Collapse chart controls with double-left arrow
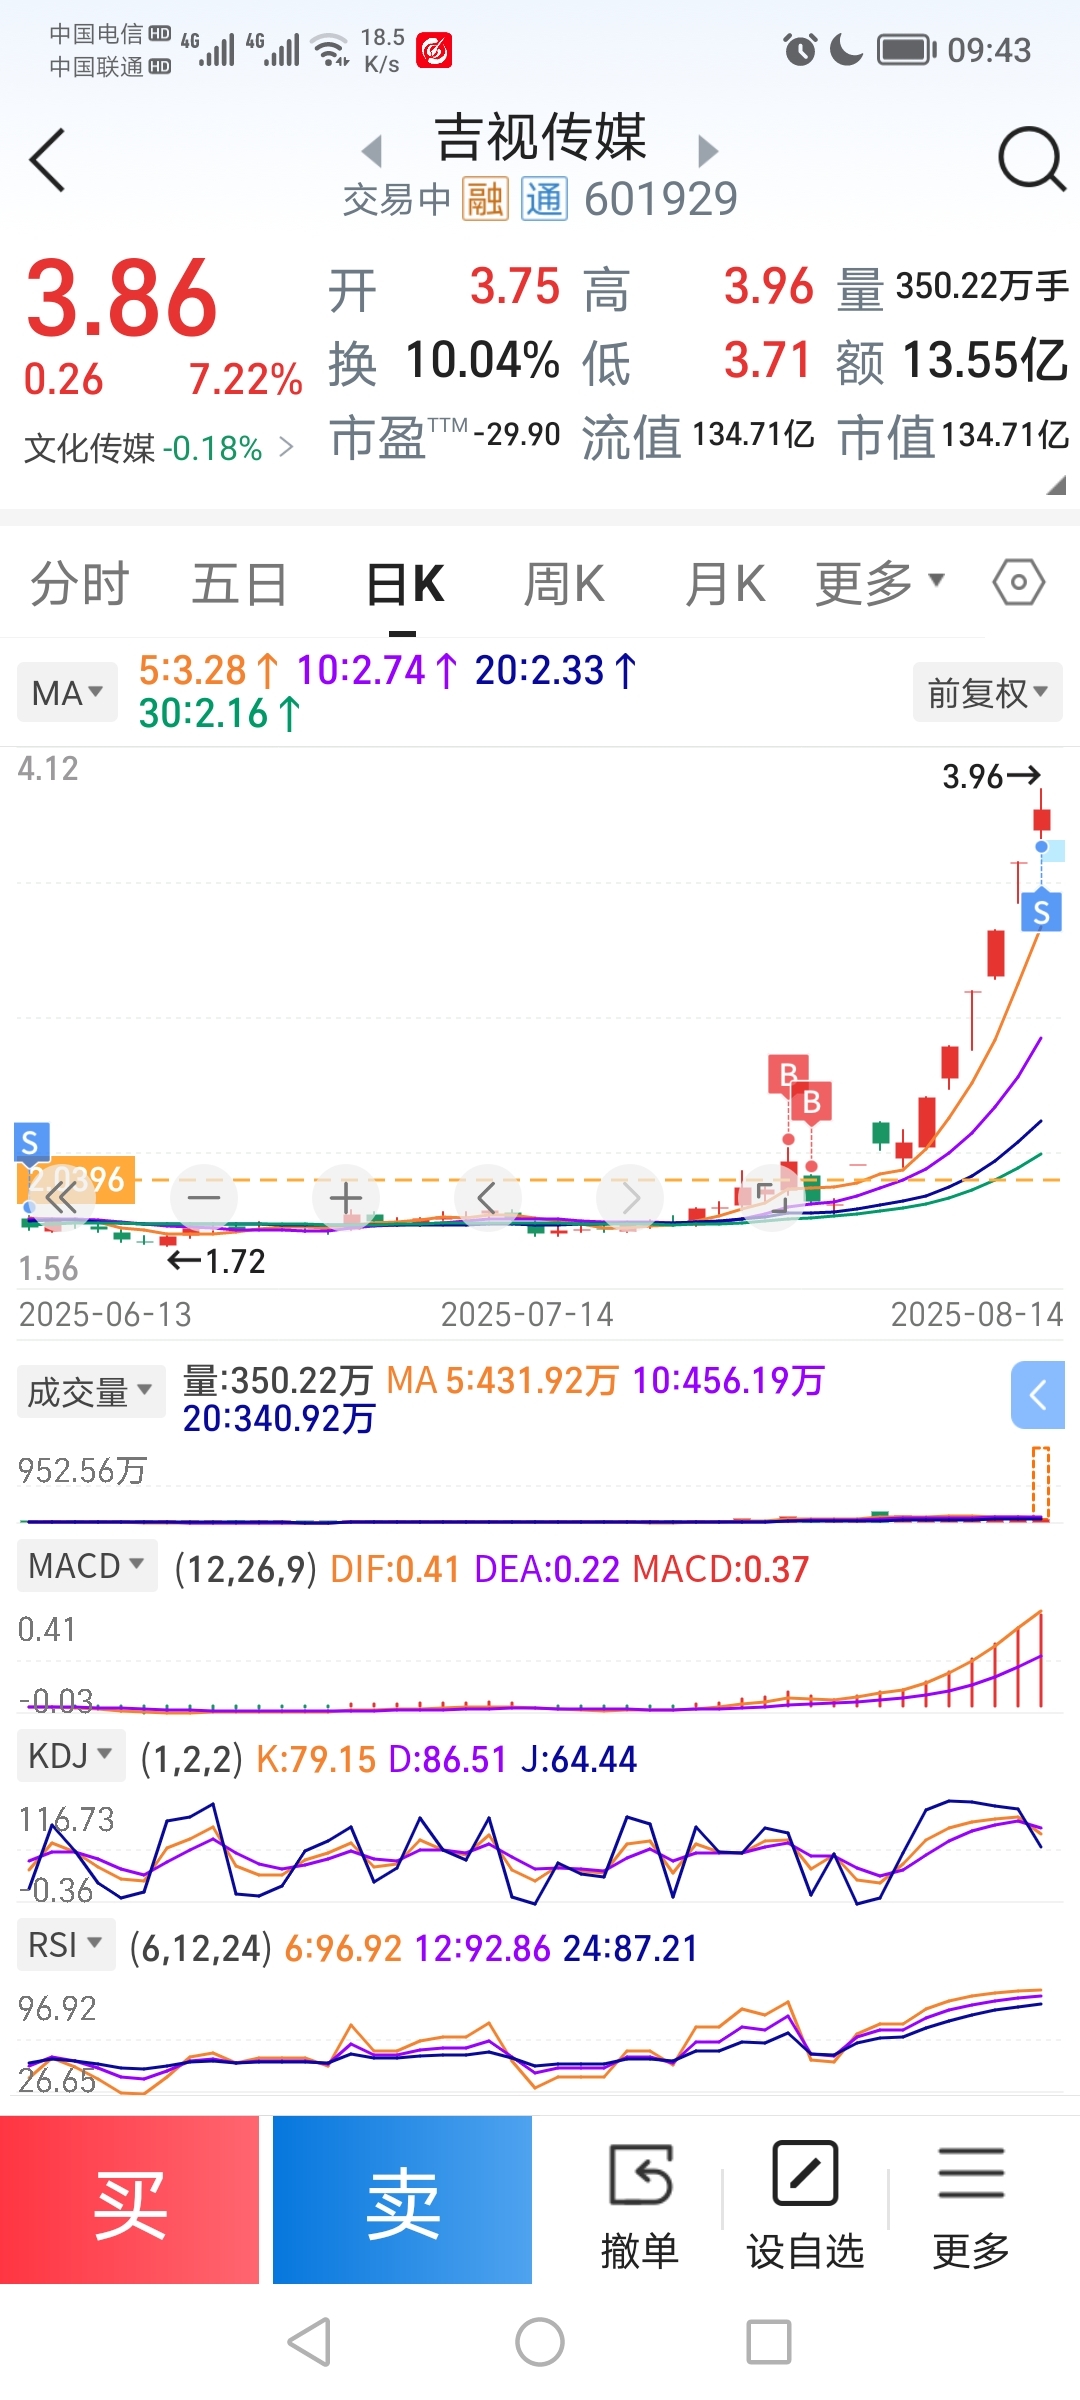Image resolution: width=1080 pixels, height=2400 pixels. (61, 1197)
